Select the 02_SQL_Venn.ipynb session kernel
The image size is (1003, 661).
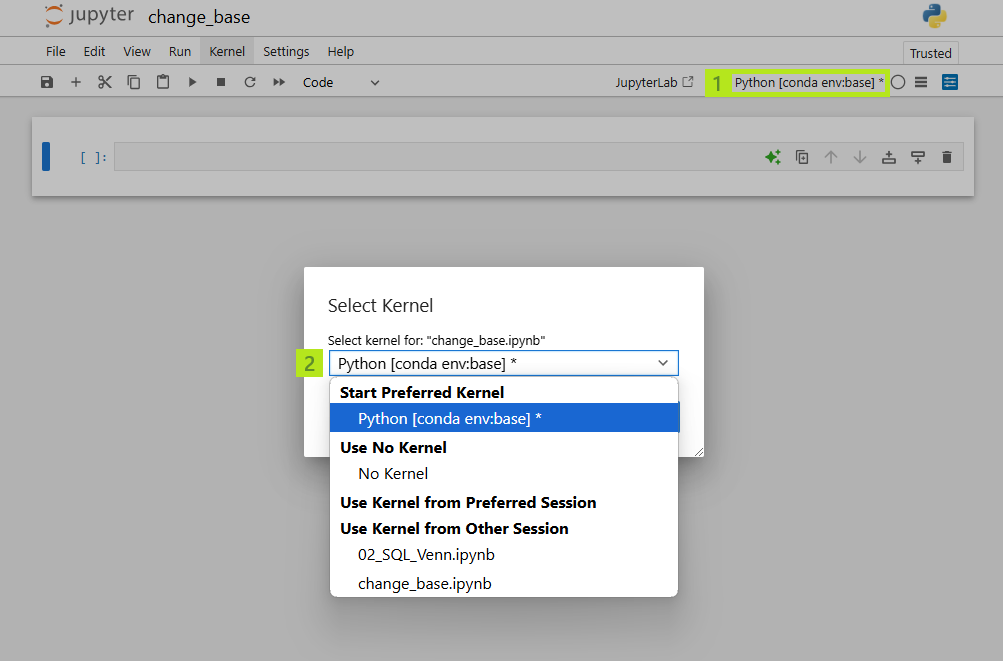pos(504,555)
